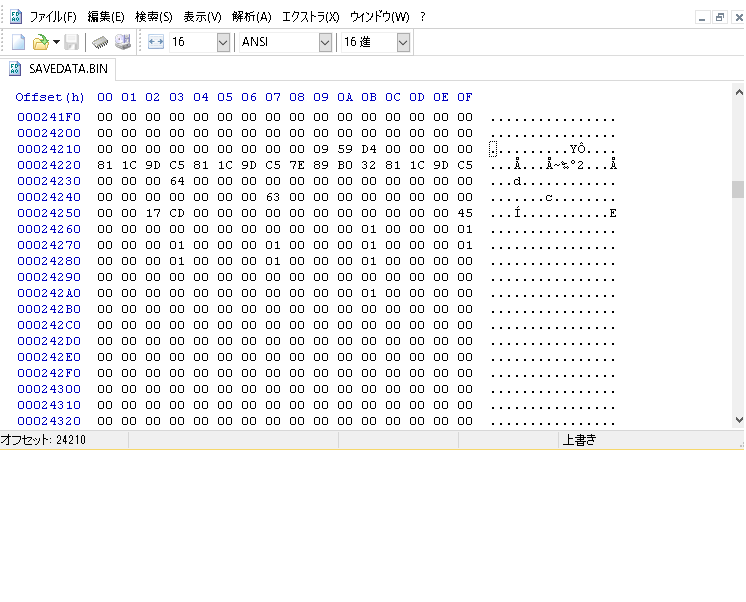Image resolution: width=746 pixels, height=602 pixels.
Task: Open the ? help menu
Action: [x=422, y=17]
